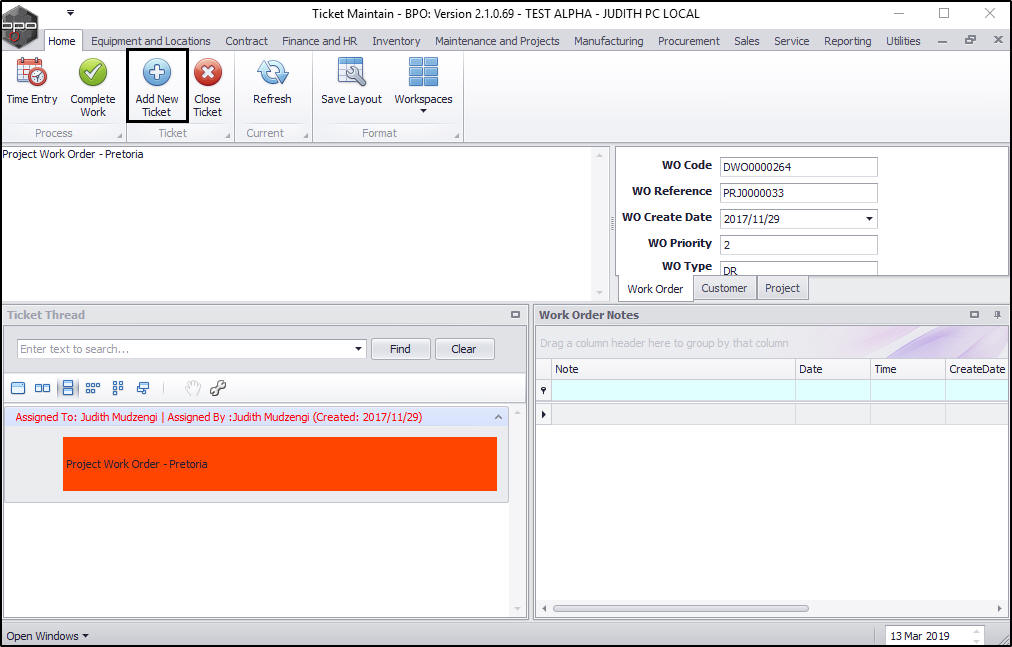Save the current layout
This screenshot has width=1012, height=647.
tap(351, 81)
